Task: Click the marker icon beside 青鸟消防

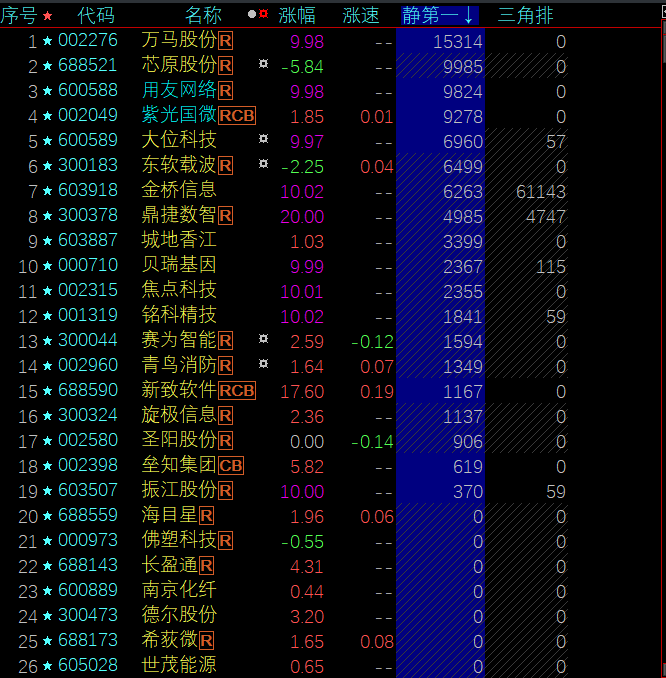Action: [263, 364]
